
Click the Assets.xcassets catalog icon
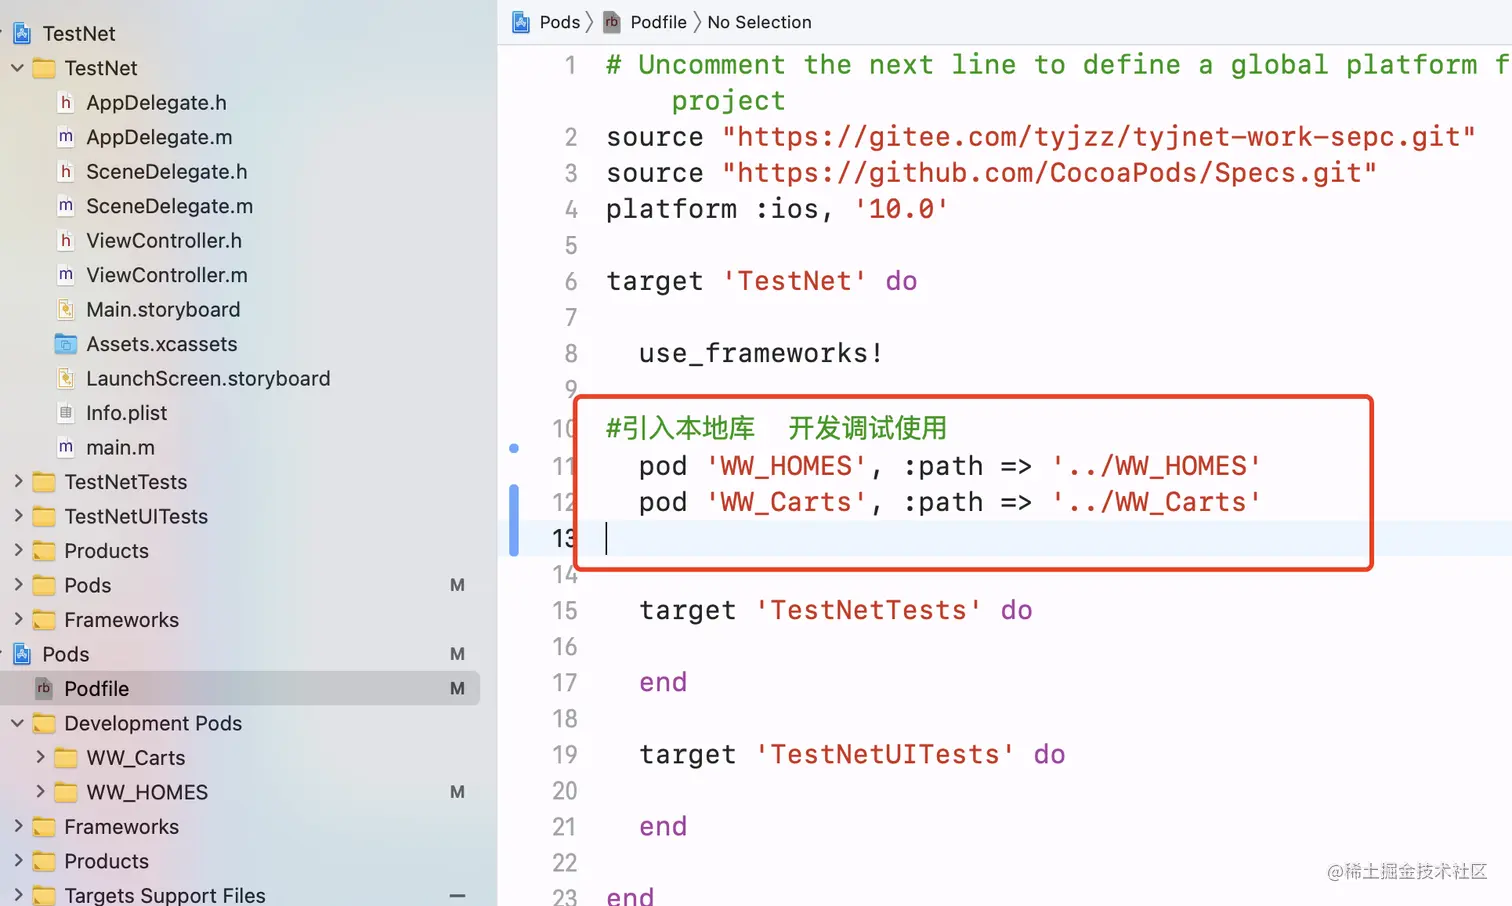coord(66,344)
